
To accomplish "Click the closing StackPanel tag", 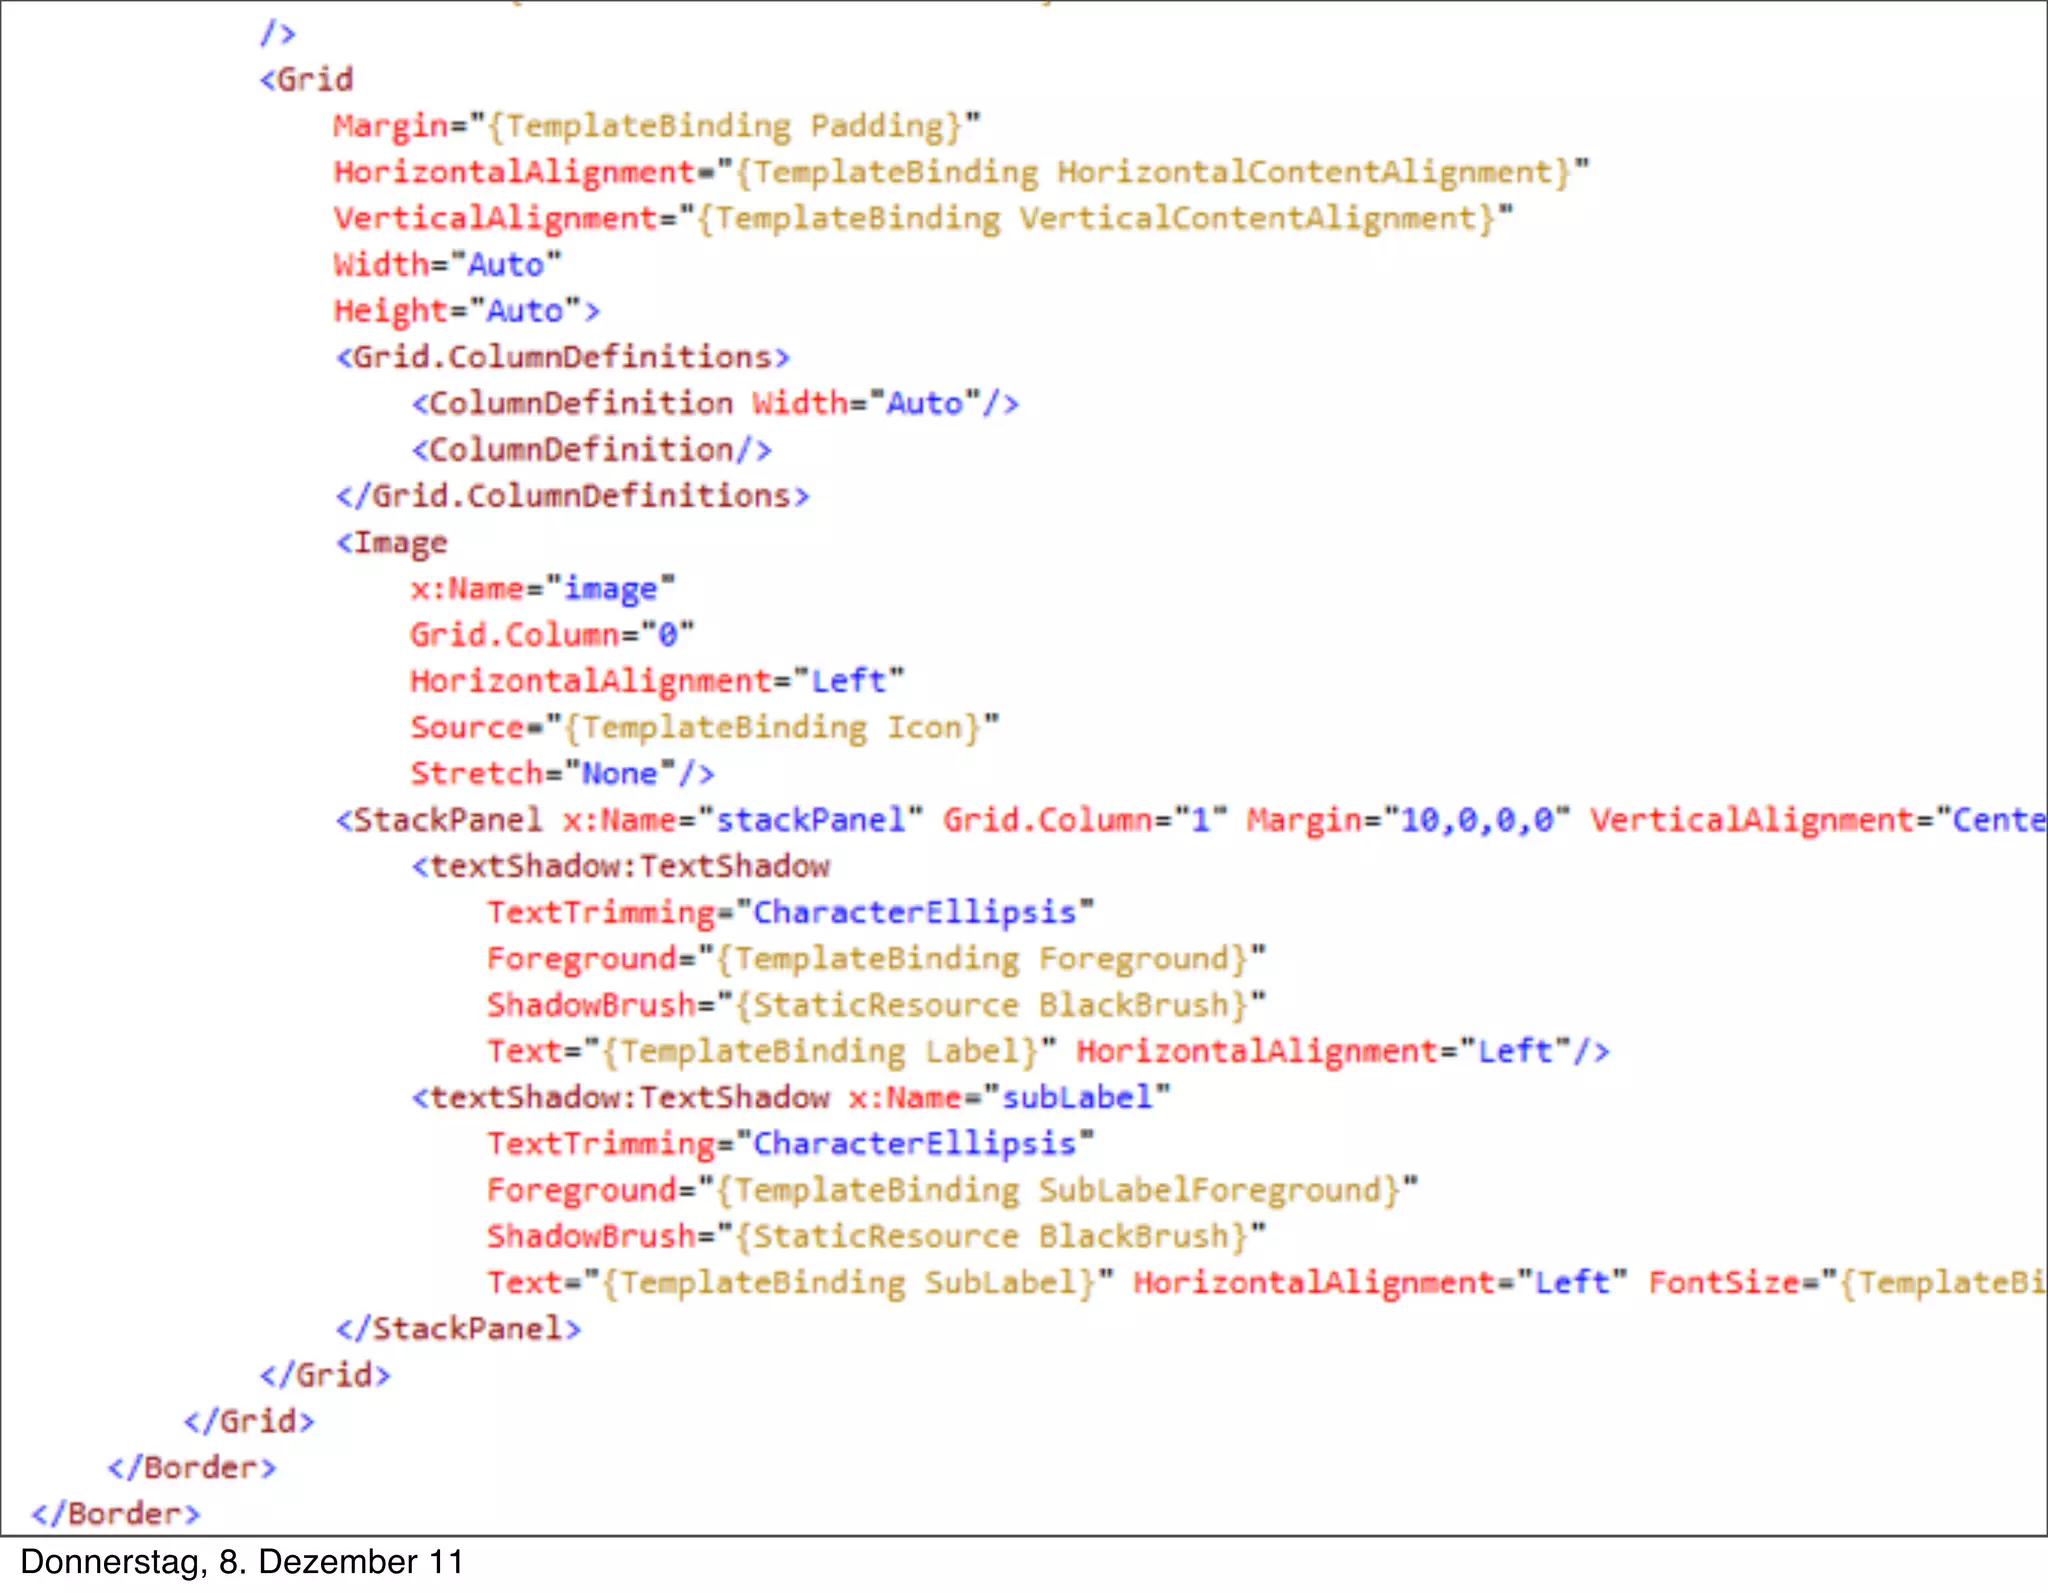I will 458,1329.
